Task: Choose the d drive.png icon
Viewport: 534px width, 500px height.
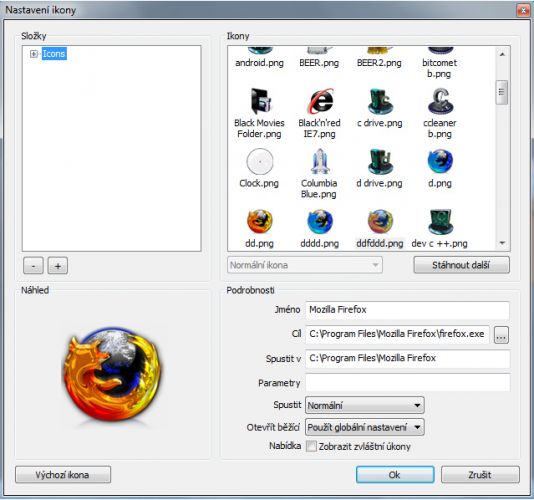Action: tap(380, 161)
